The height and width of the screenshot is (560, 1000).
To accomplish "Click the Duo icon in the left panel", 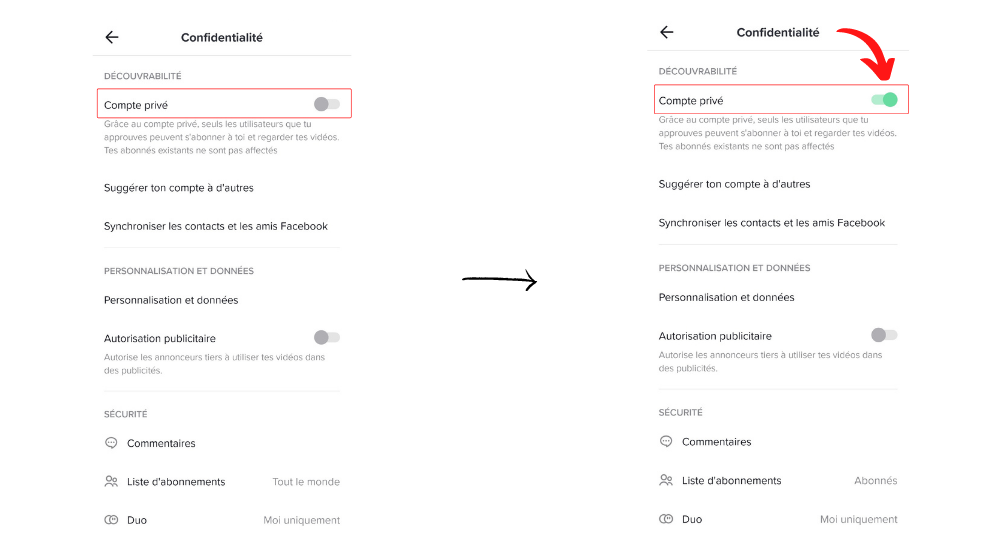I will [x=111, y=520].
